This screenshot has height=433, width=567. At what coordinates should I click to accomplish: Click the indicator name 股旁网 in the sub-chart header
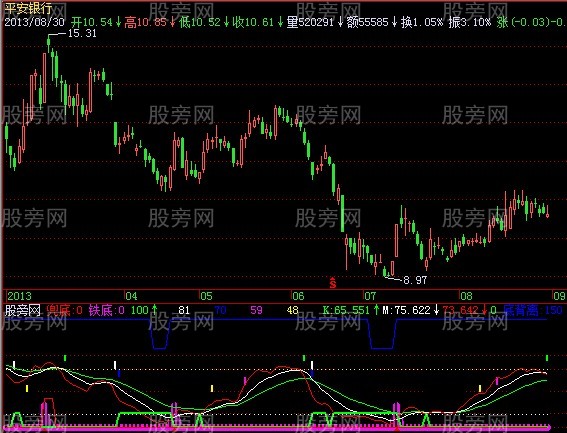[x=22, y=310]
